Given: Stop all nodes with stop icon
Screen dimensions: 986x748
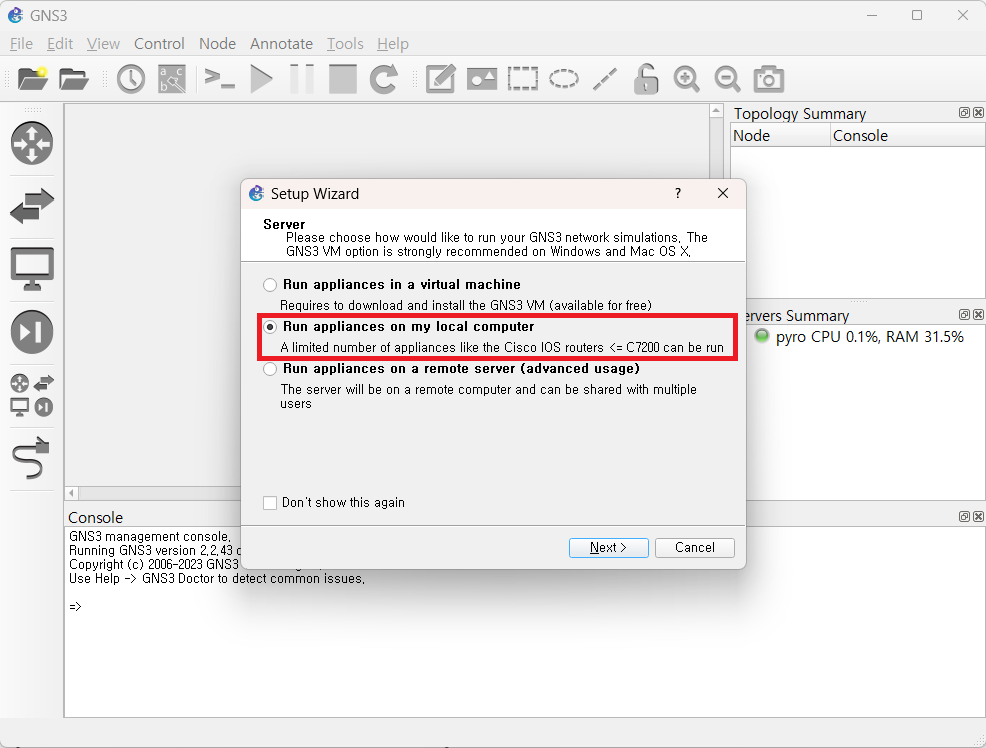Looking at the screenshot, I should point(343,79).
